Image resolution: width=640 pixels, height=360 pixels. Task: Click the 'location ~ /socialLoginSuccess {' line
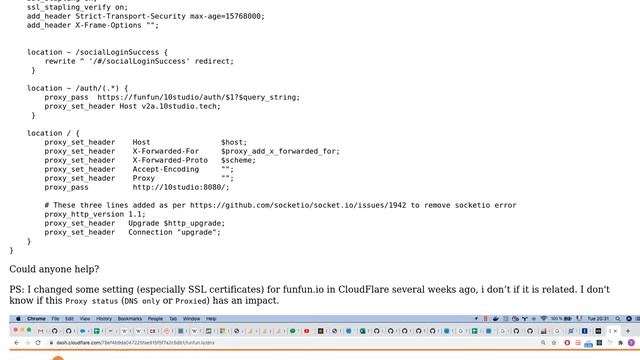click(97, 52)
